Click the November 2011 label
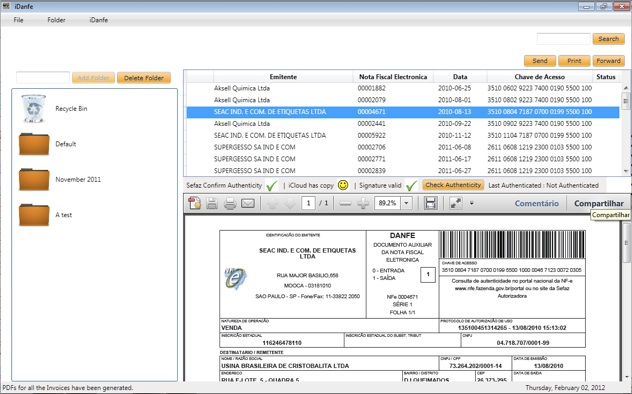Image resolution: width=632 pixels, height=394 pixels. coord(78,179)
